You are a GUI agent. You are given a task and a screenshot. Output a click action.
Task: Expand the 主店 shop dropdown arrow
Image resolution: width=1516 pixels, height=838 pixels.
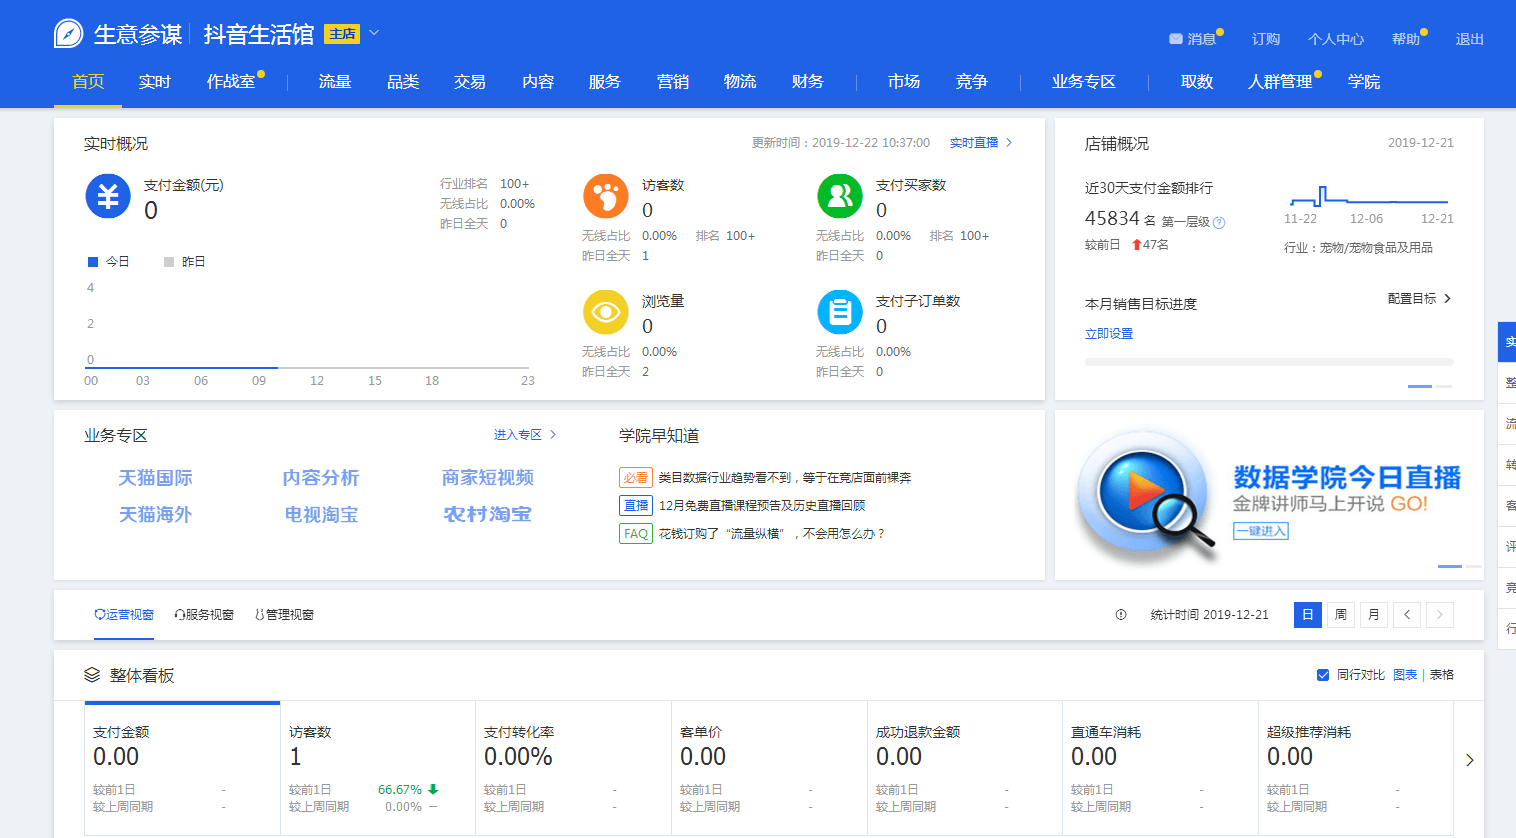(374, 33)
